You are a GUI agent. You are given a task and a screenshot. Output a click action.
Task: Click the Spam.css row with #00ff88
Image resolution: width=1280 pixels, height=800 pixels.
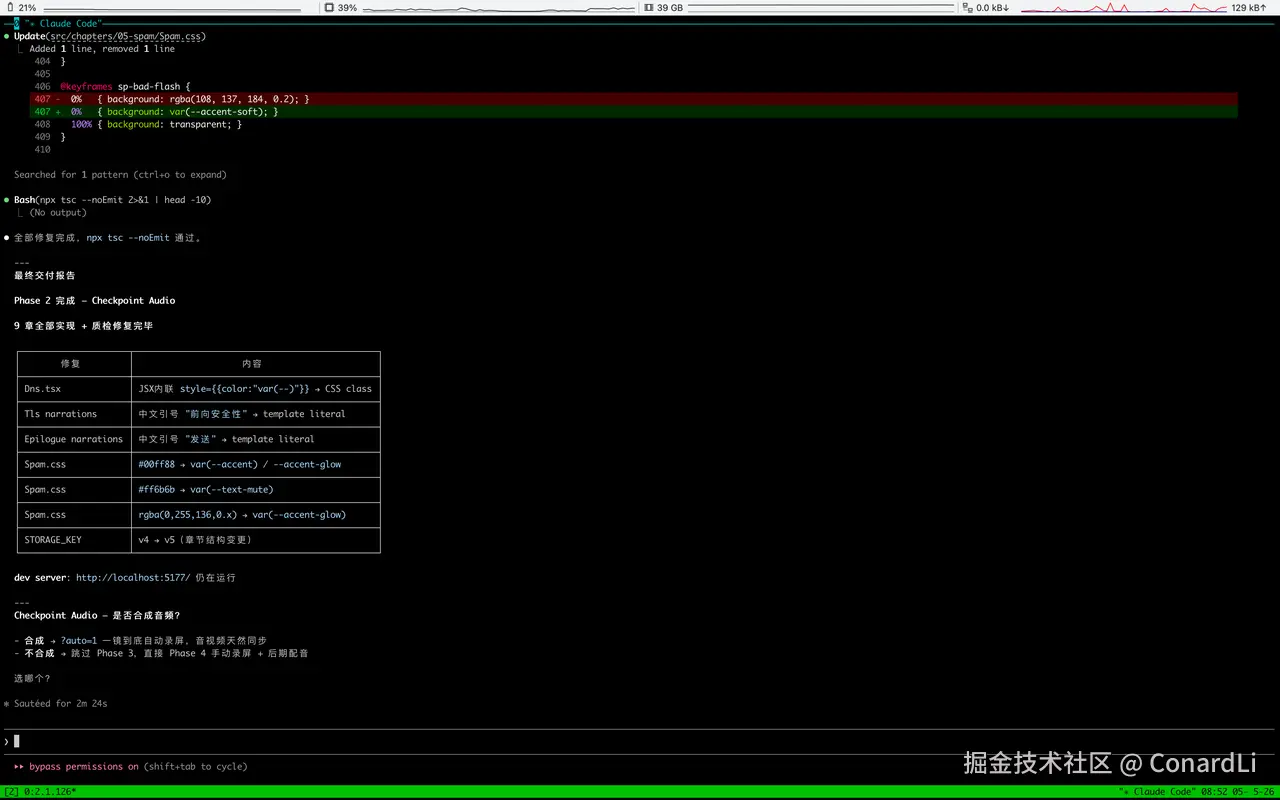(x=198, y=464)
